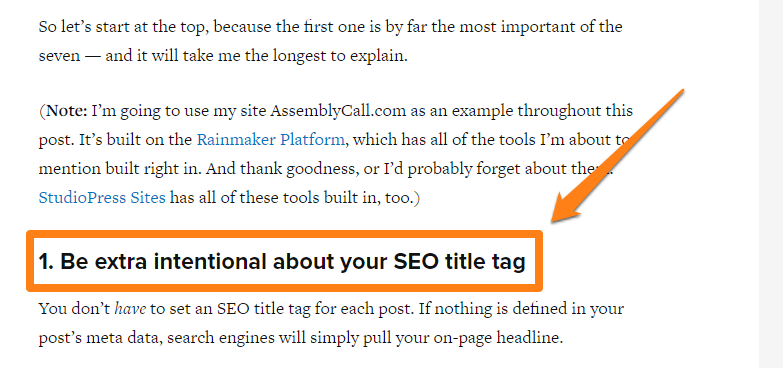The width and height of the screenshot is (783, 368).
Task: Open the StudioPress Sites link
Action: [102, 198]
